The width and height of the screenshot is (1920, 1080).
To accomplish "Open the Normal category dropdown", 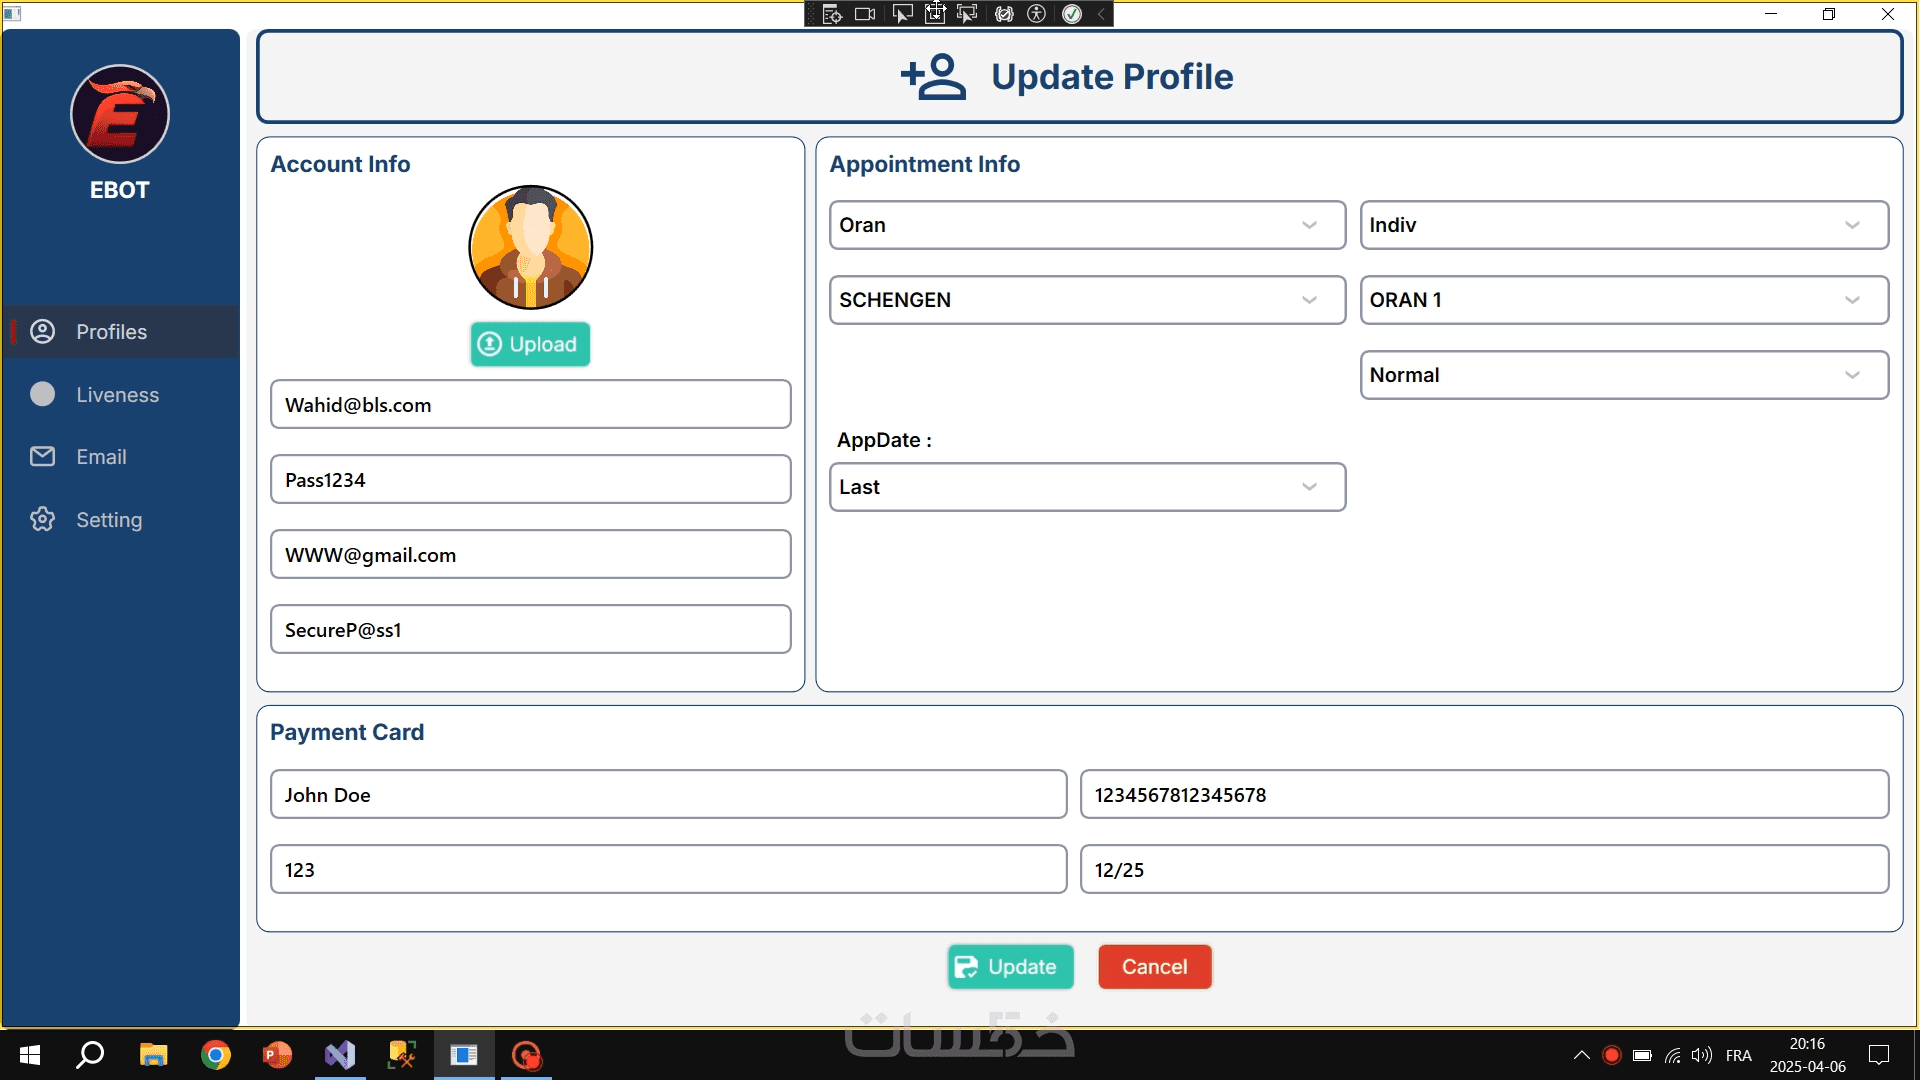I will pyautogui.click(x=1623, y=375).
